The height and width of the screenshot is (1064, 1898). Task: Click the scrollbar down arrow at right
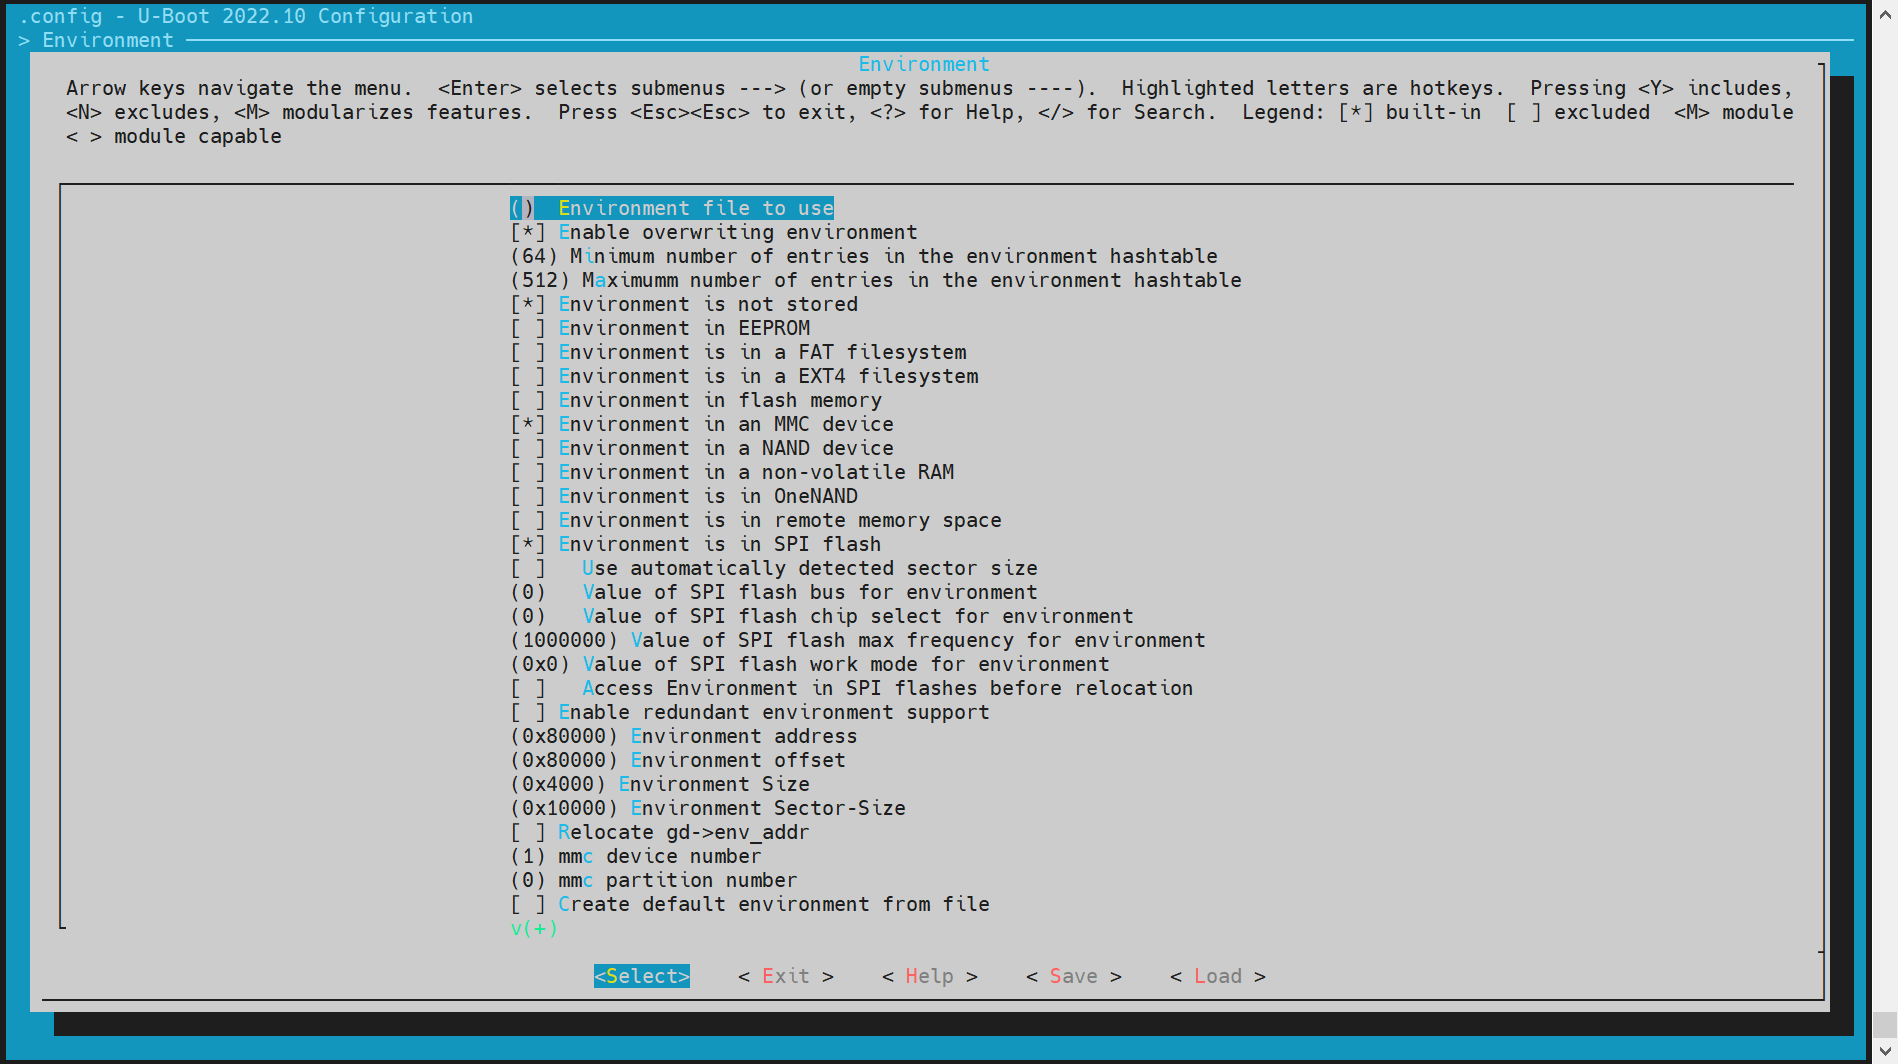coord(1884,1050)
